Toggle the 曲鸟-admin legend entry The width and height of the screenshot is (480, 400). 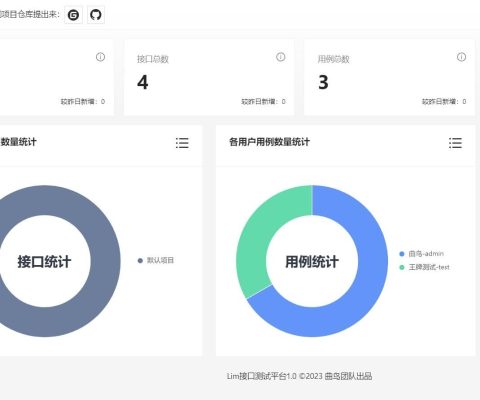pyautogui.click(x=422, y=254)
